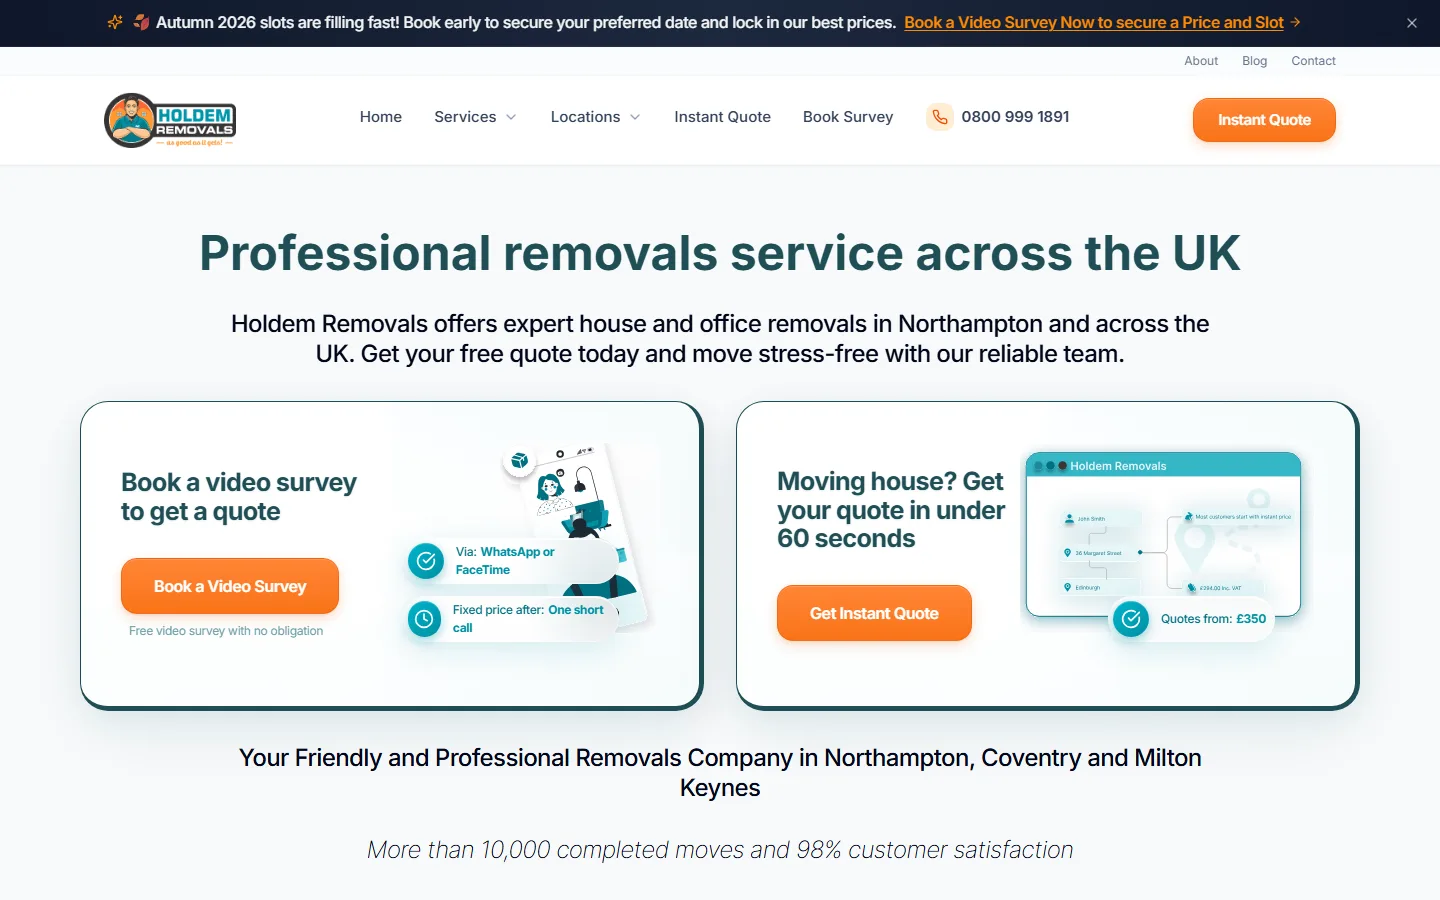Click the sparkle icon in the banner

(x=115, y=22)
